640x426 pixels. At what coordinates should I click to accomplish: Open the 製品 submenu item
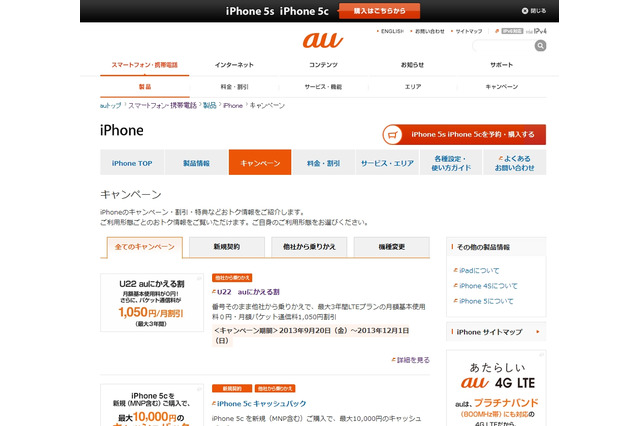(x=144, y=87)
